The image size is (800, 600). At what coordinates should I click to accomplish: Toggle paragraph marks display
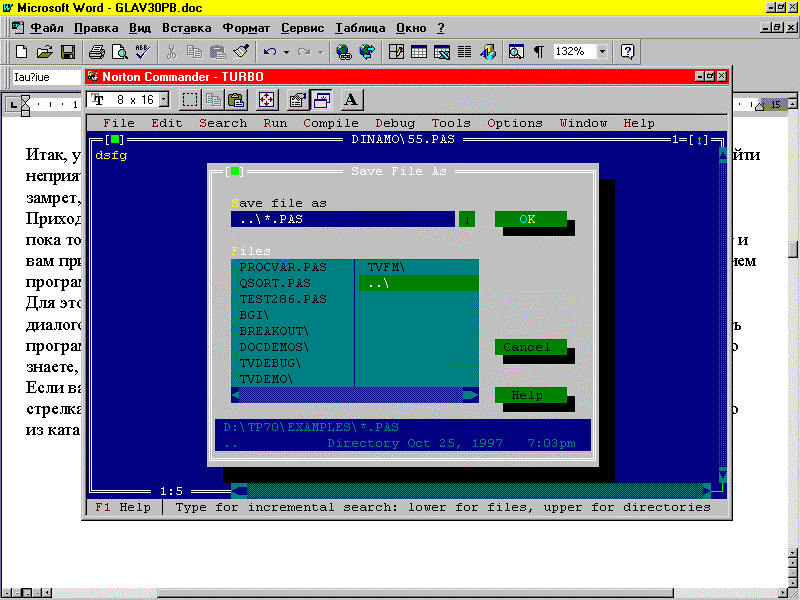click(539, 52)
